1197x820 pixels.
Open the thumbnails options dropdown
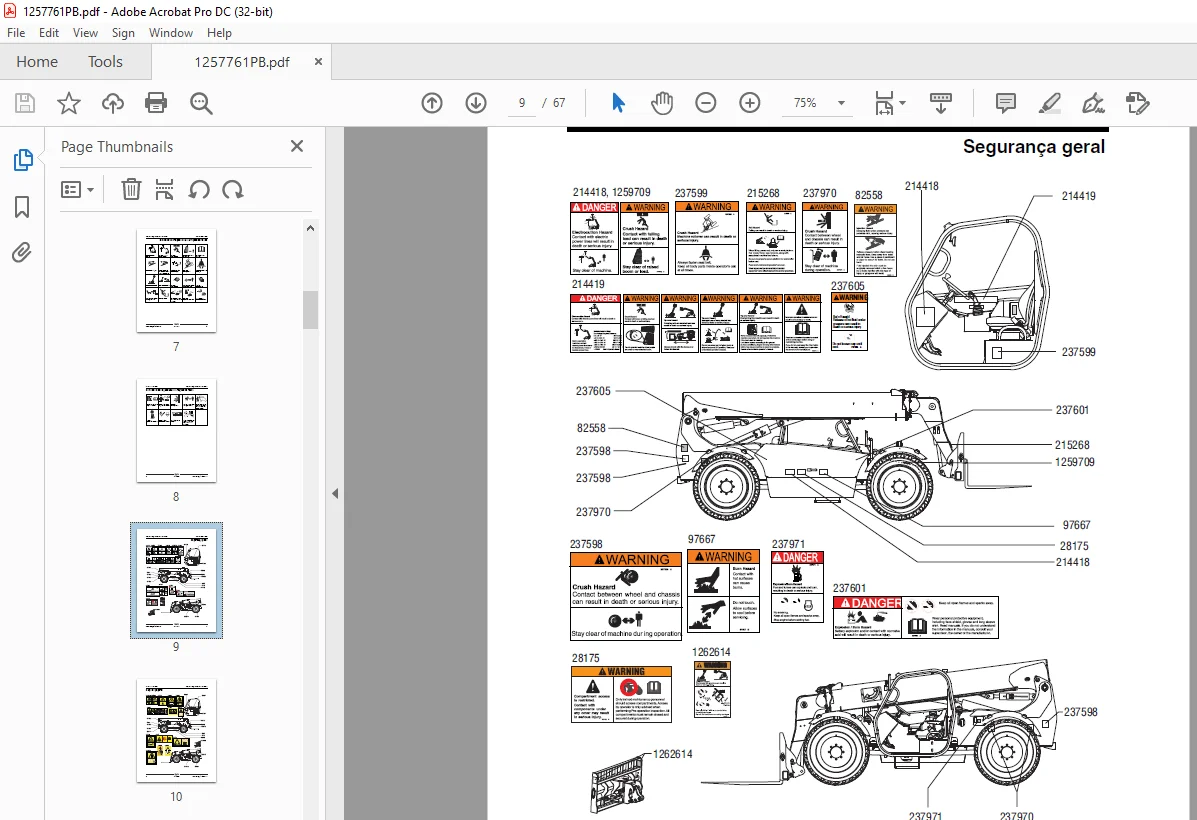click(x=77, y=189)
